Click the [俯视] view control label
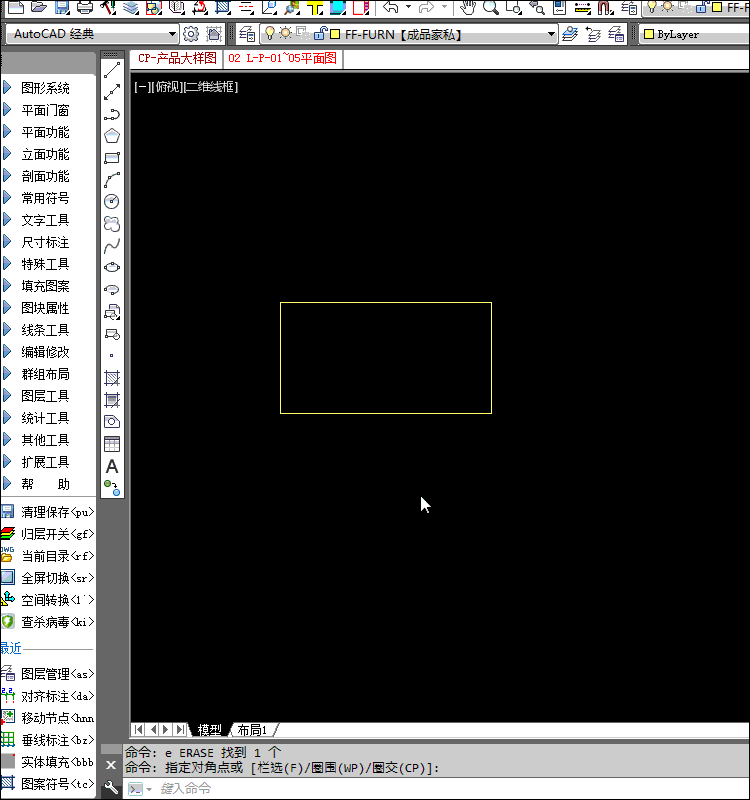Screen dimensions: 750x800 [167, 87]
